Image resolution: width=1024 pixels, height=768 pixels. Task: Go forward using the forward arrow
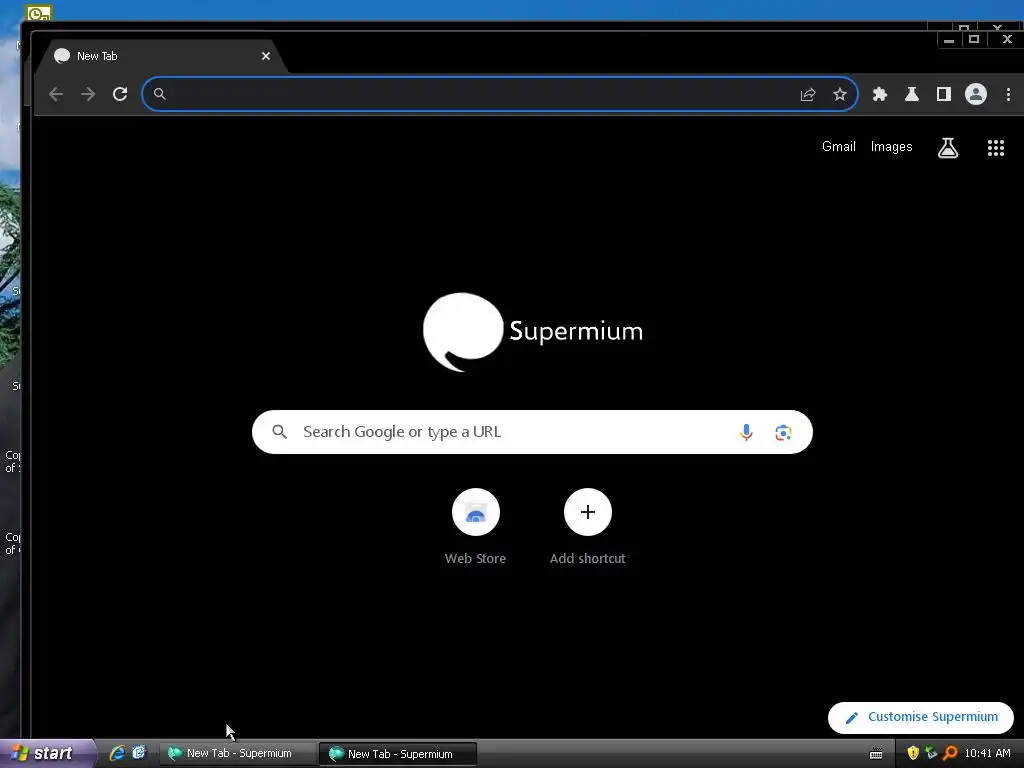88,94
